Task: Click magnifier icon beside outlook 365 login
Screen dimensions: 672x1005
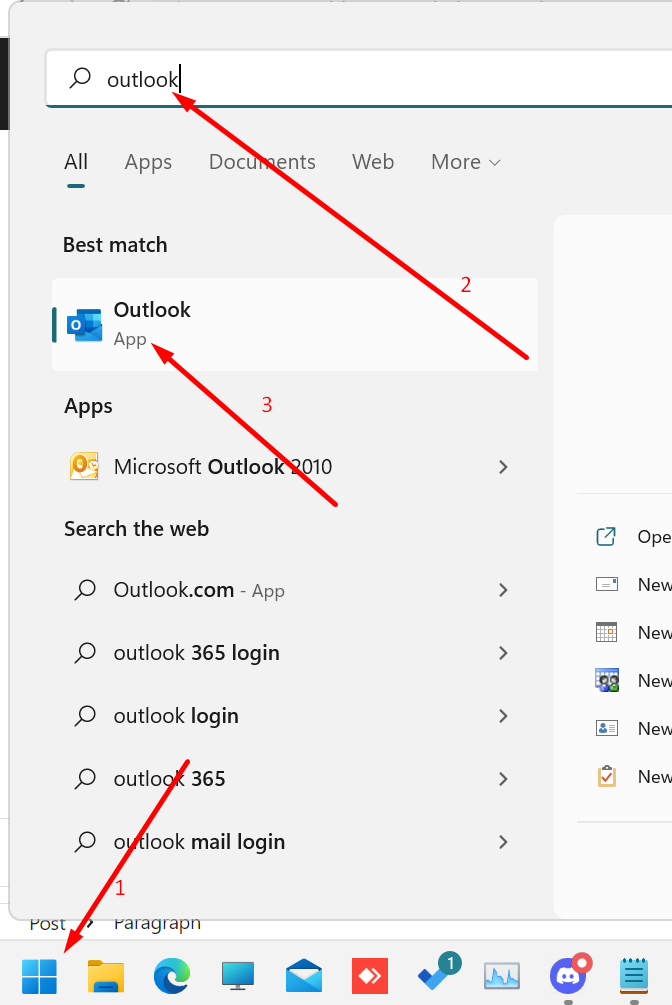Action: (x=85, y=652)
